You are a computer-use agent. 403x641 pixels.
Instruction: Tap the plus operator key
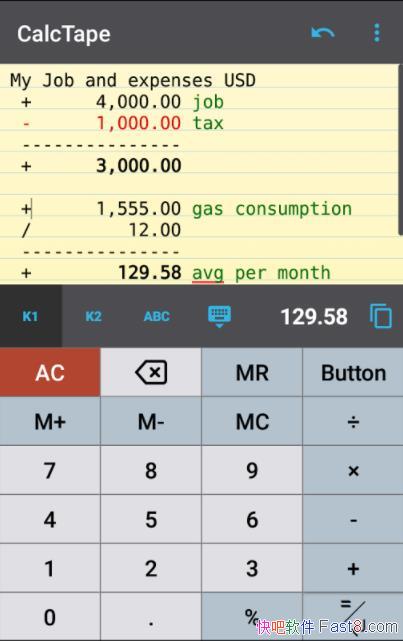click(353, 569)
